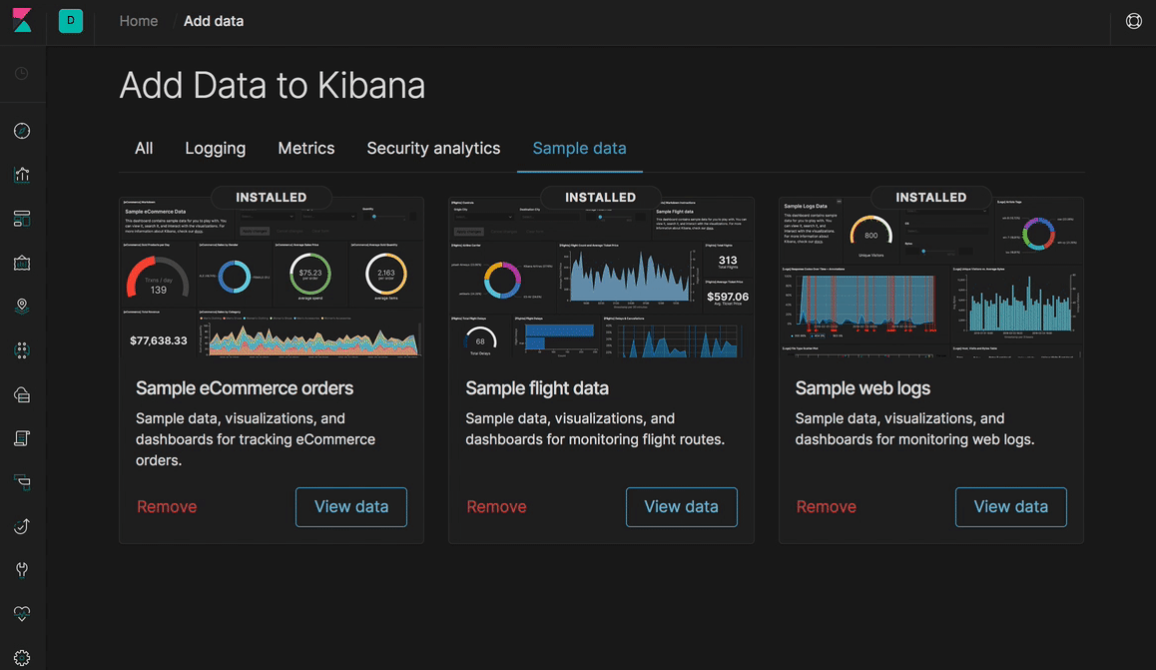Click the Sample flight data title
This screenshot has width=1156, height=670.
[537, 388]
